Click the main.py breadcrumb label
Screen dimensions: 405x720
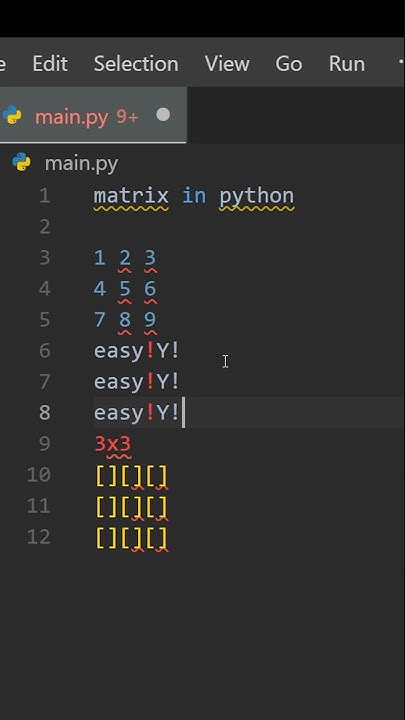[81, 163]
